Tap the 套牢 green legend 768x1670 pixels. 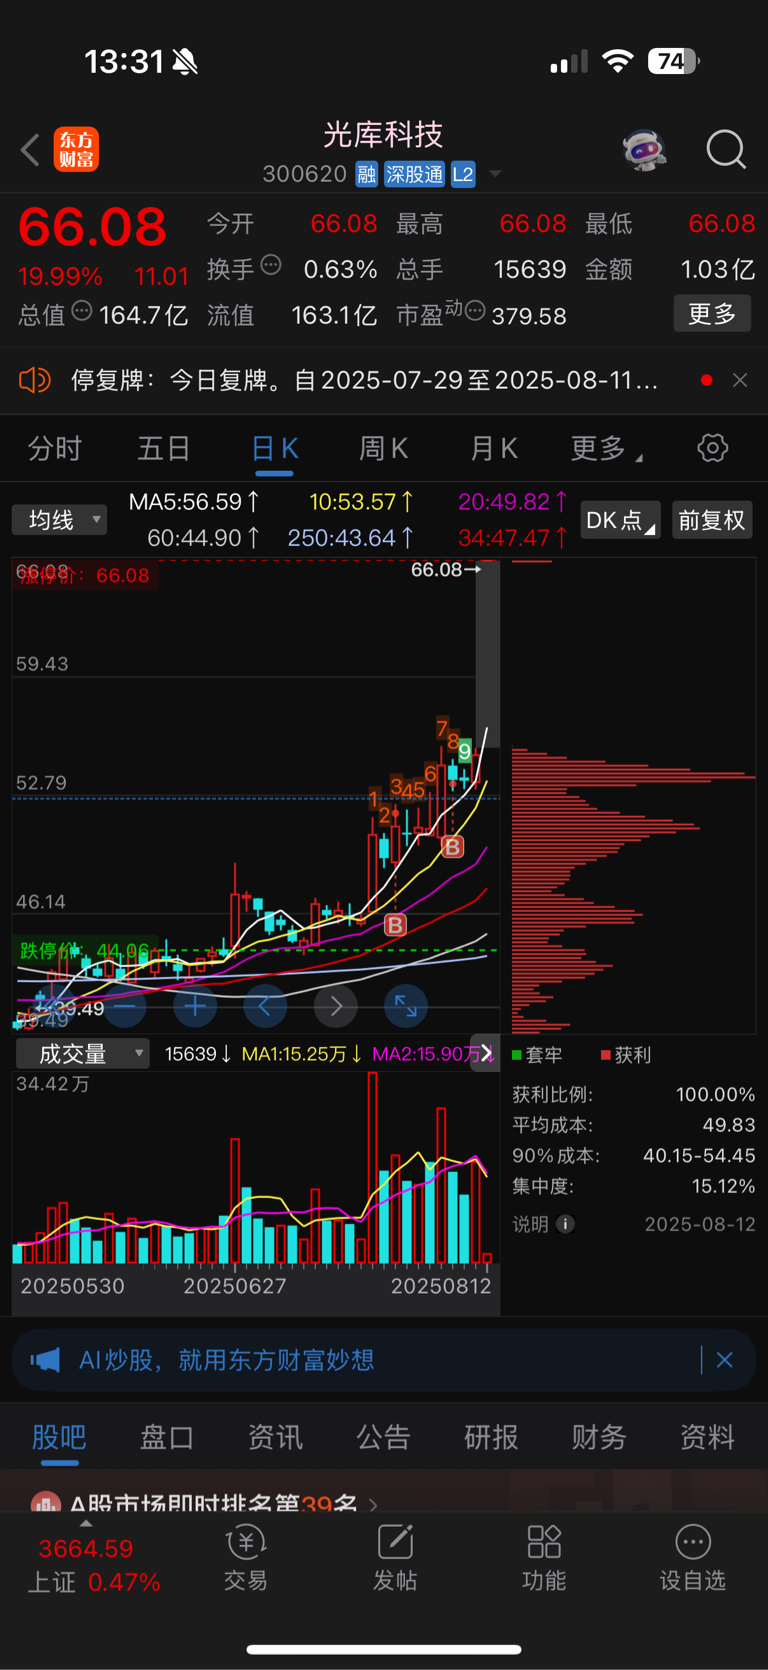537,1055
